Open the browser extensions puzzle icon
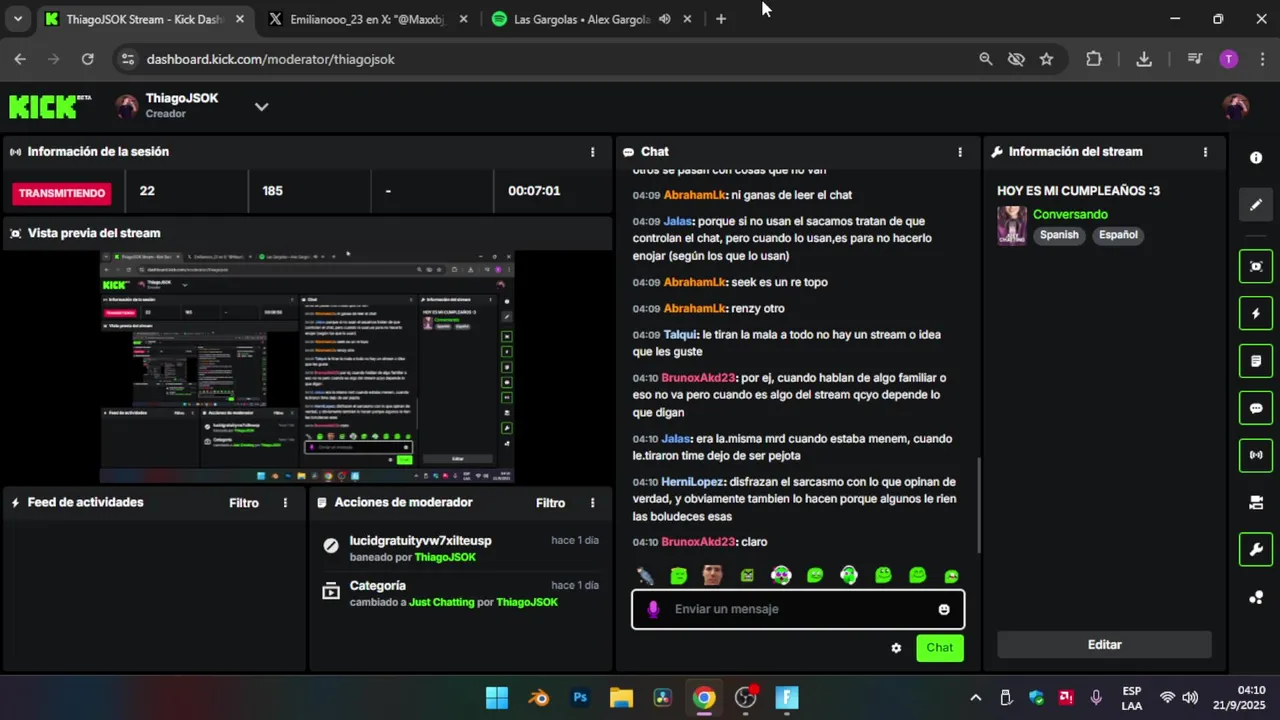This screenshot has height=720, width=1280. [1094, 59]
